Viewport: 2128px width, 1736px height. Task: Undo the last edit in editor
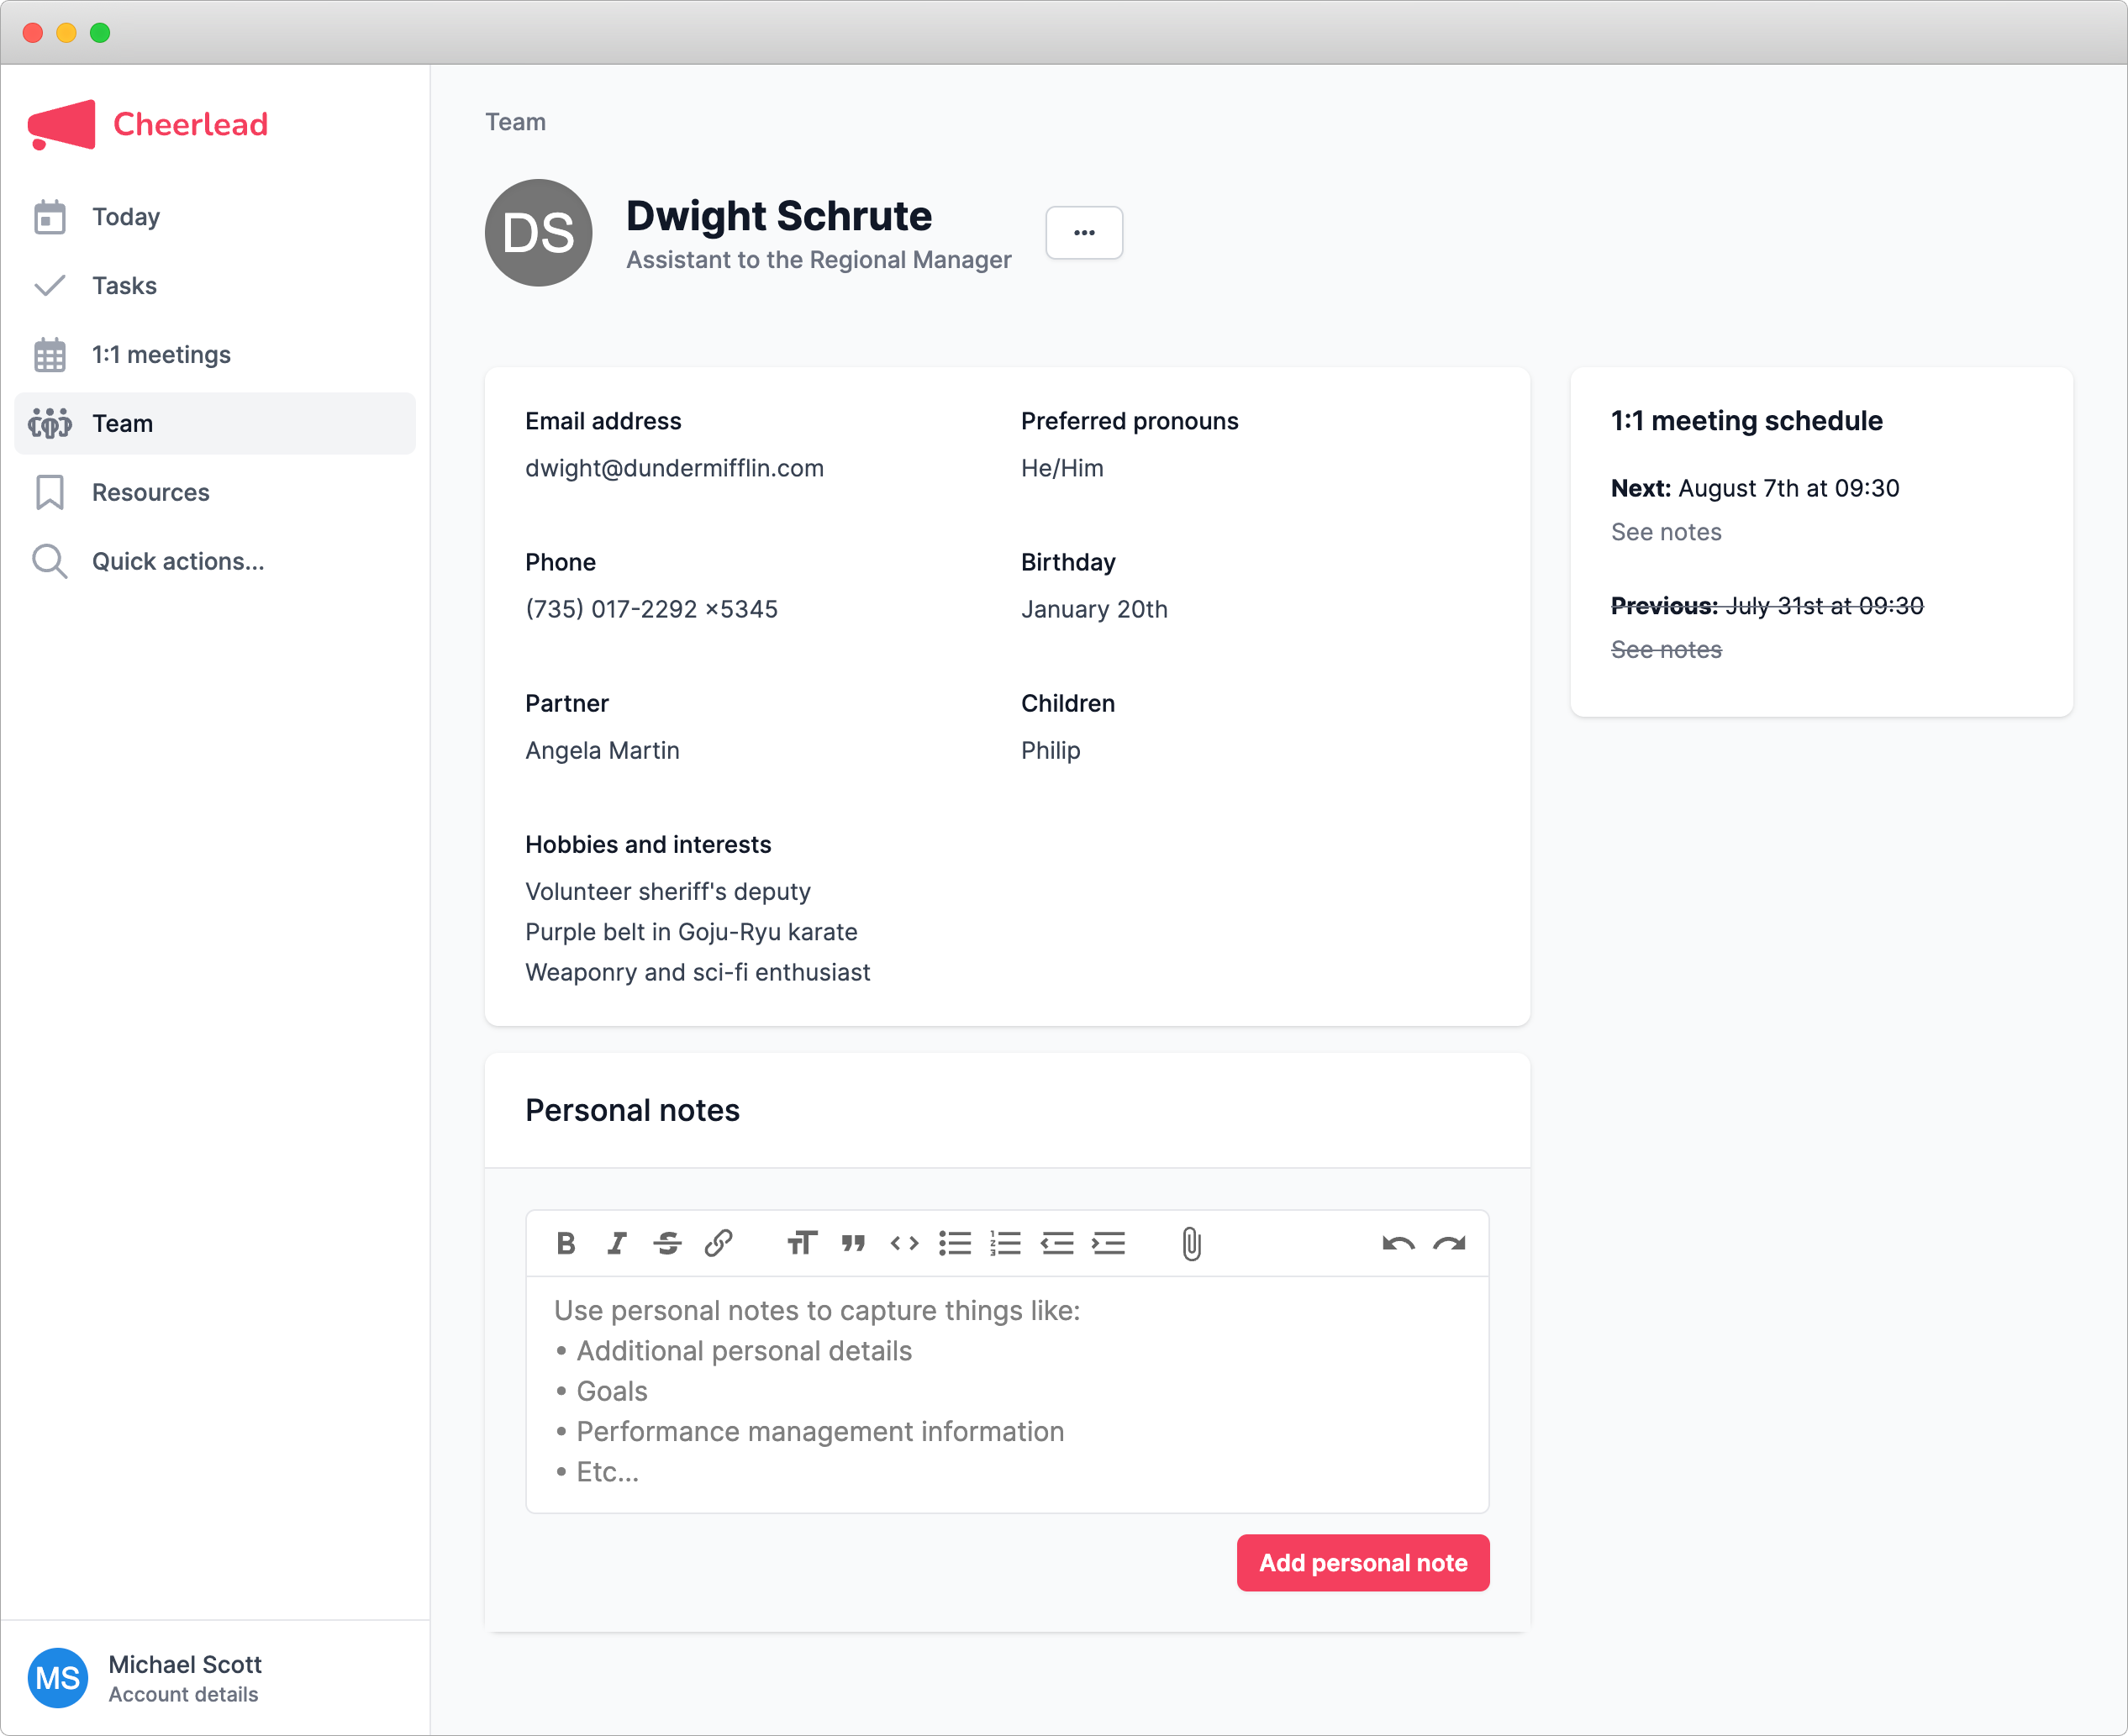point(1398,1243)
